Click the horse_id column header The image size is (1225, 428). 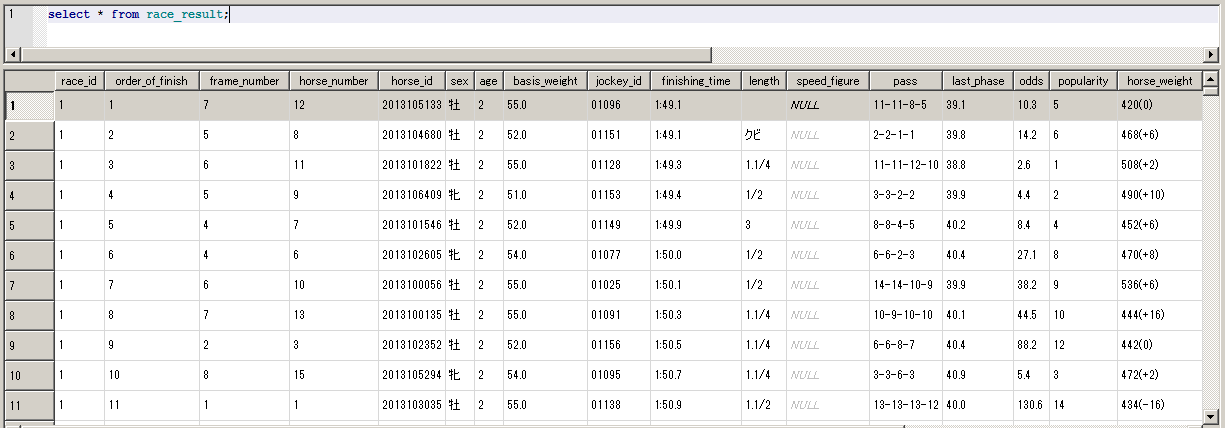coord(411,81)
